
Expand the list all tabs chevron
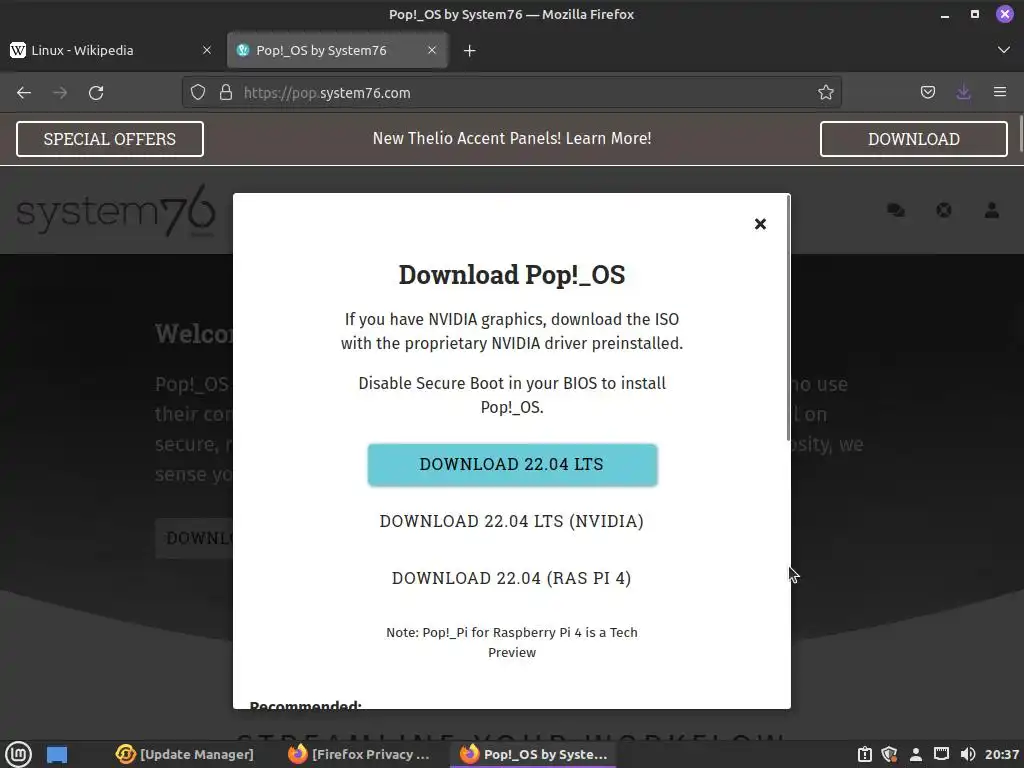[1004, 50]
